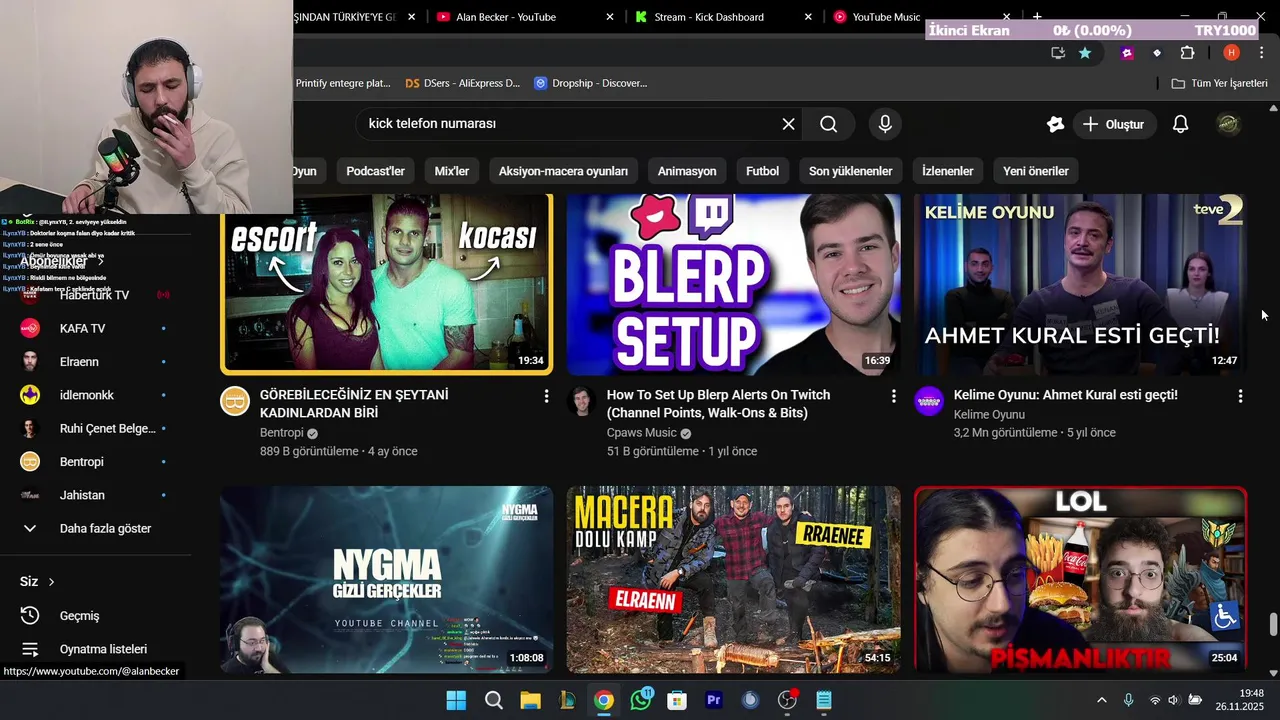This screenshot has width=1280, height=720.
Task: Open Dropship bookmark in bookmarks bar
Action: click(x=591, y=83)
